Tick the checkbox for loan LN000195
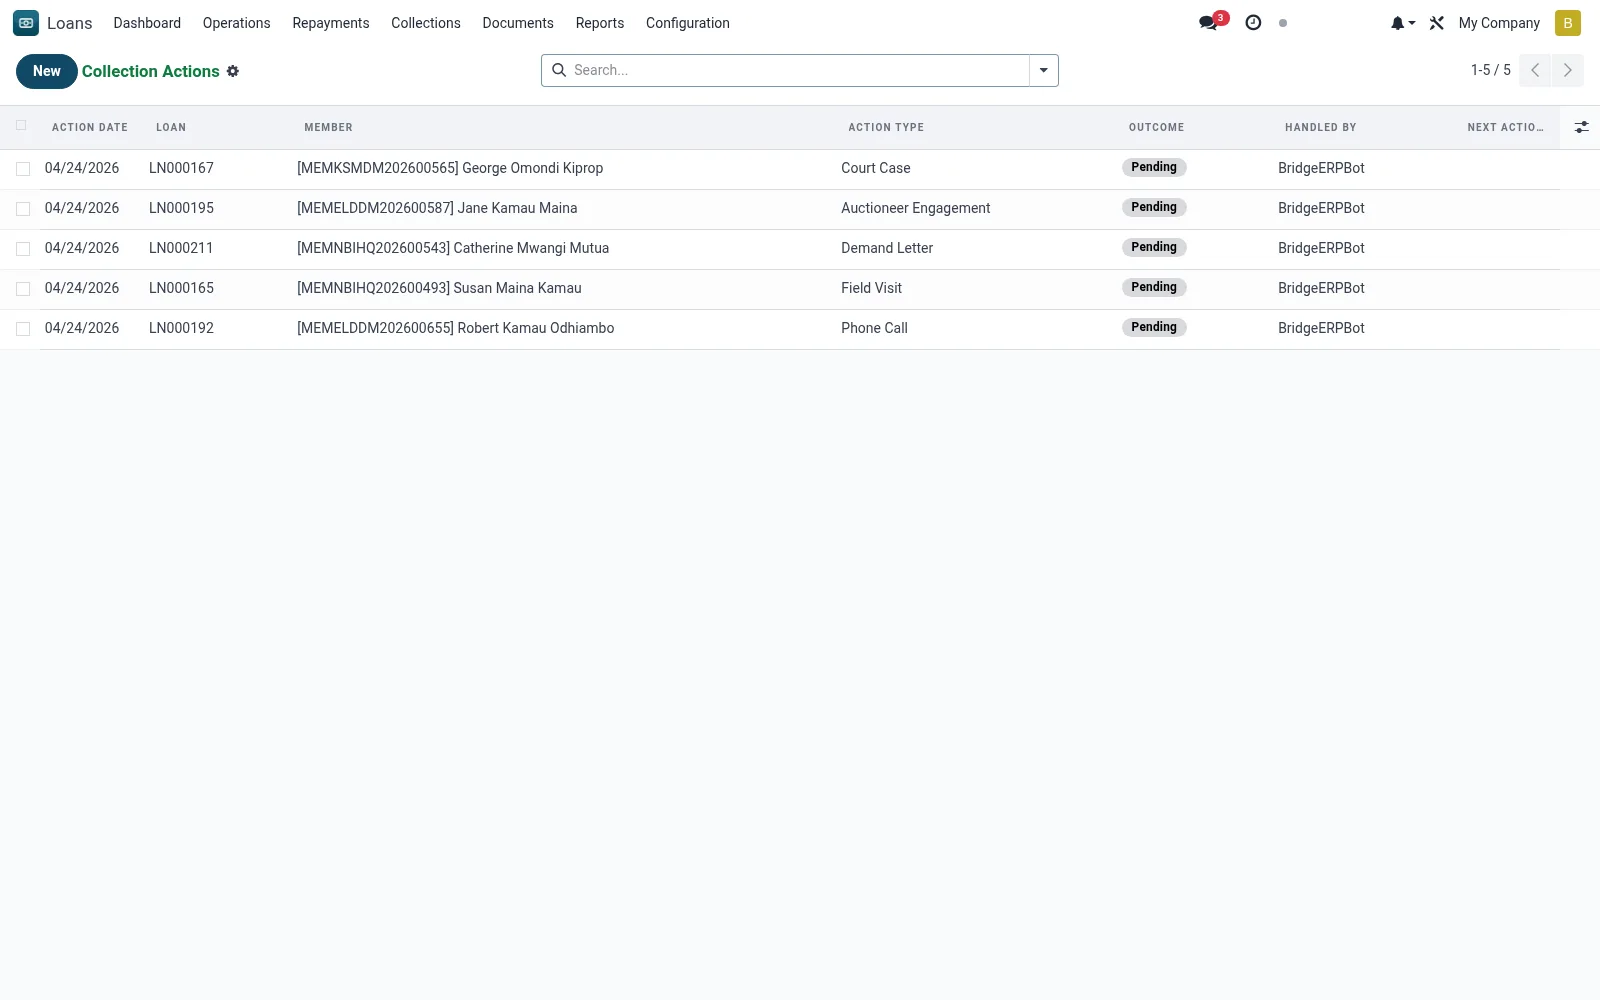 coord(23,209)
